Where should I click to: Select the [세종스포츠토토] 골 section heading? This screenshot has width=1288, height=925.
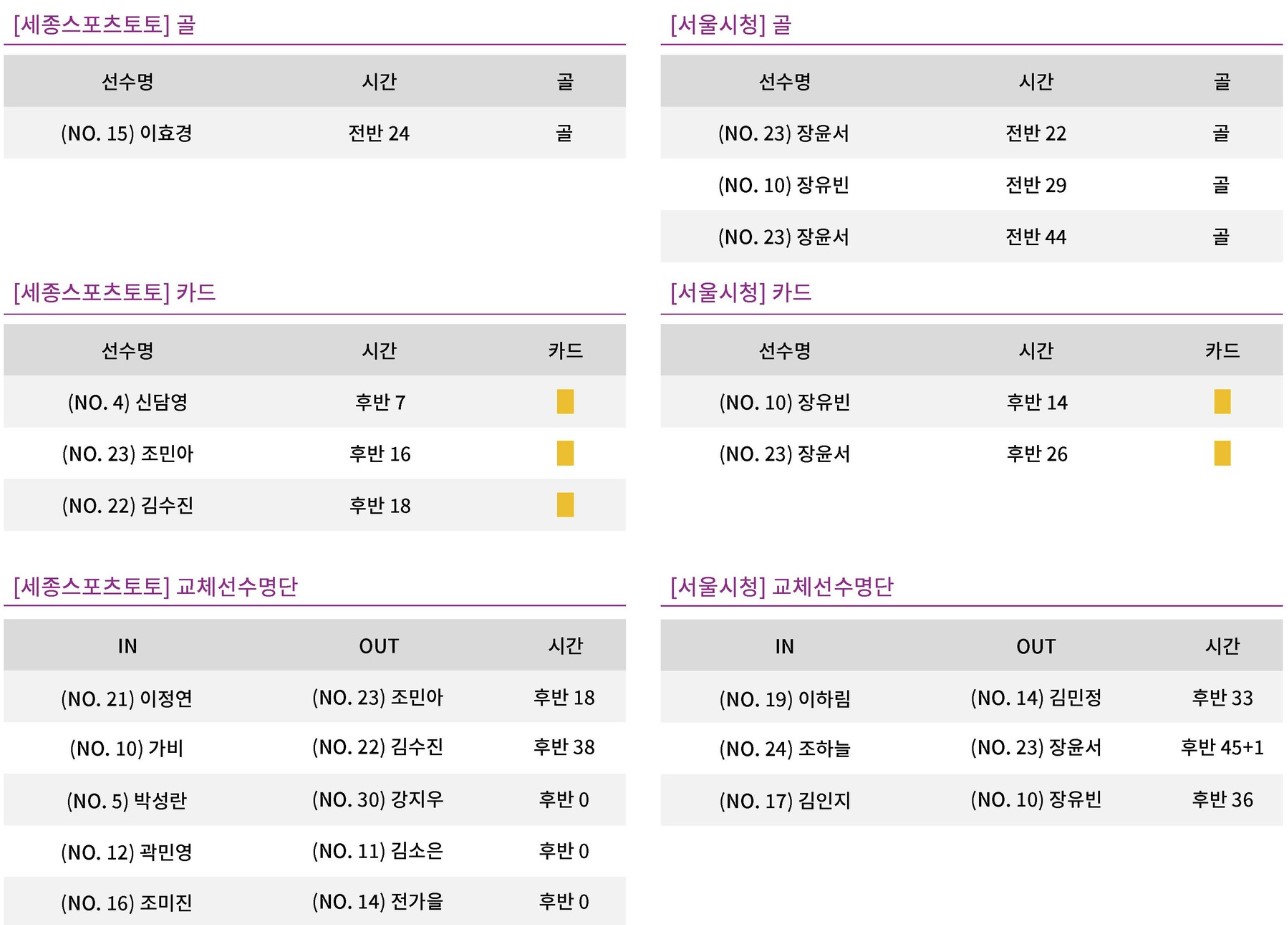(105, 25)
